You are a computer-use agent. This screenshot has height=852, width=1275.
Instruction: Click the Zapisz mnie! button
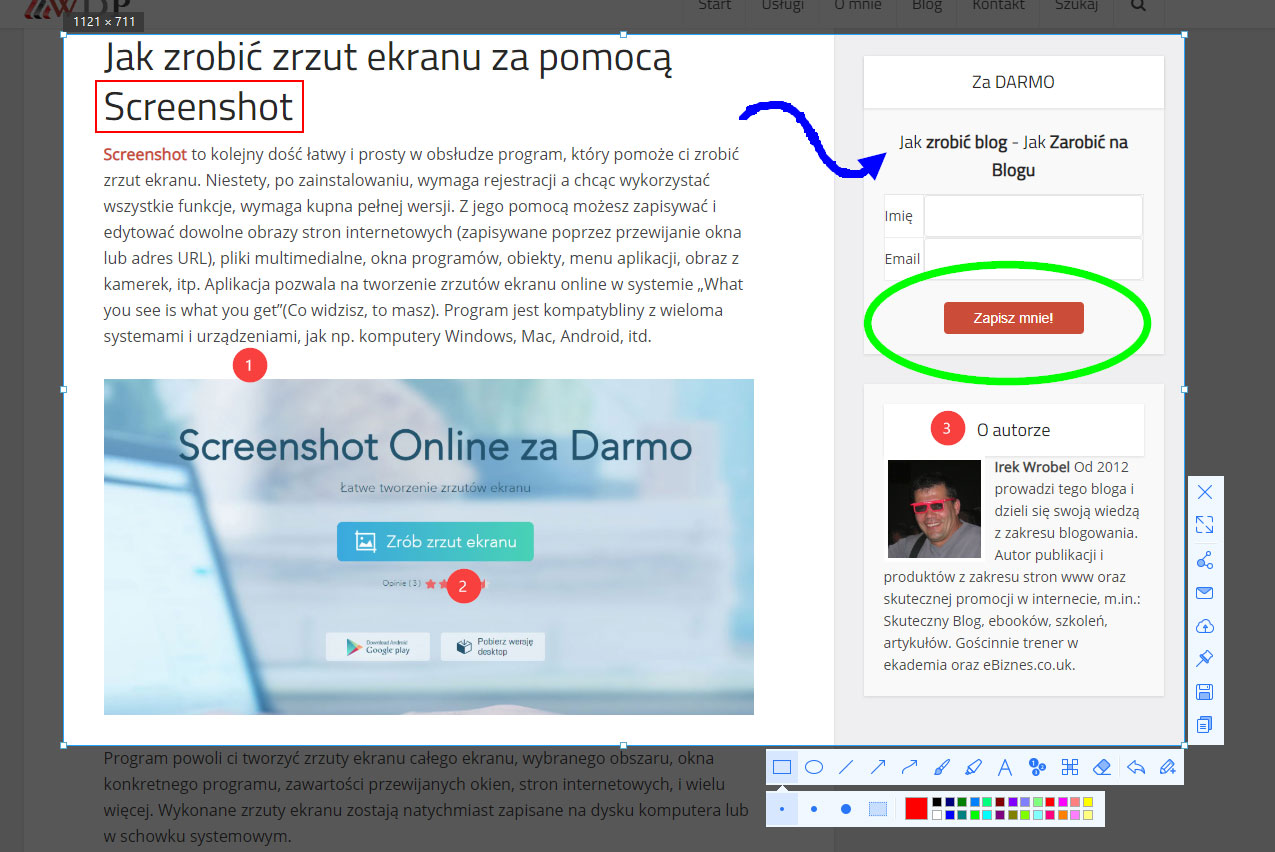pos(1013,318)
